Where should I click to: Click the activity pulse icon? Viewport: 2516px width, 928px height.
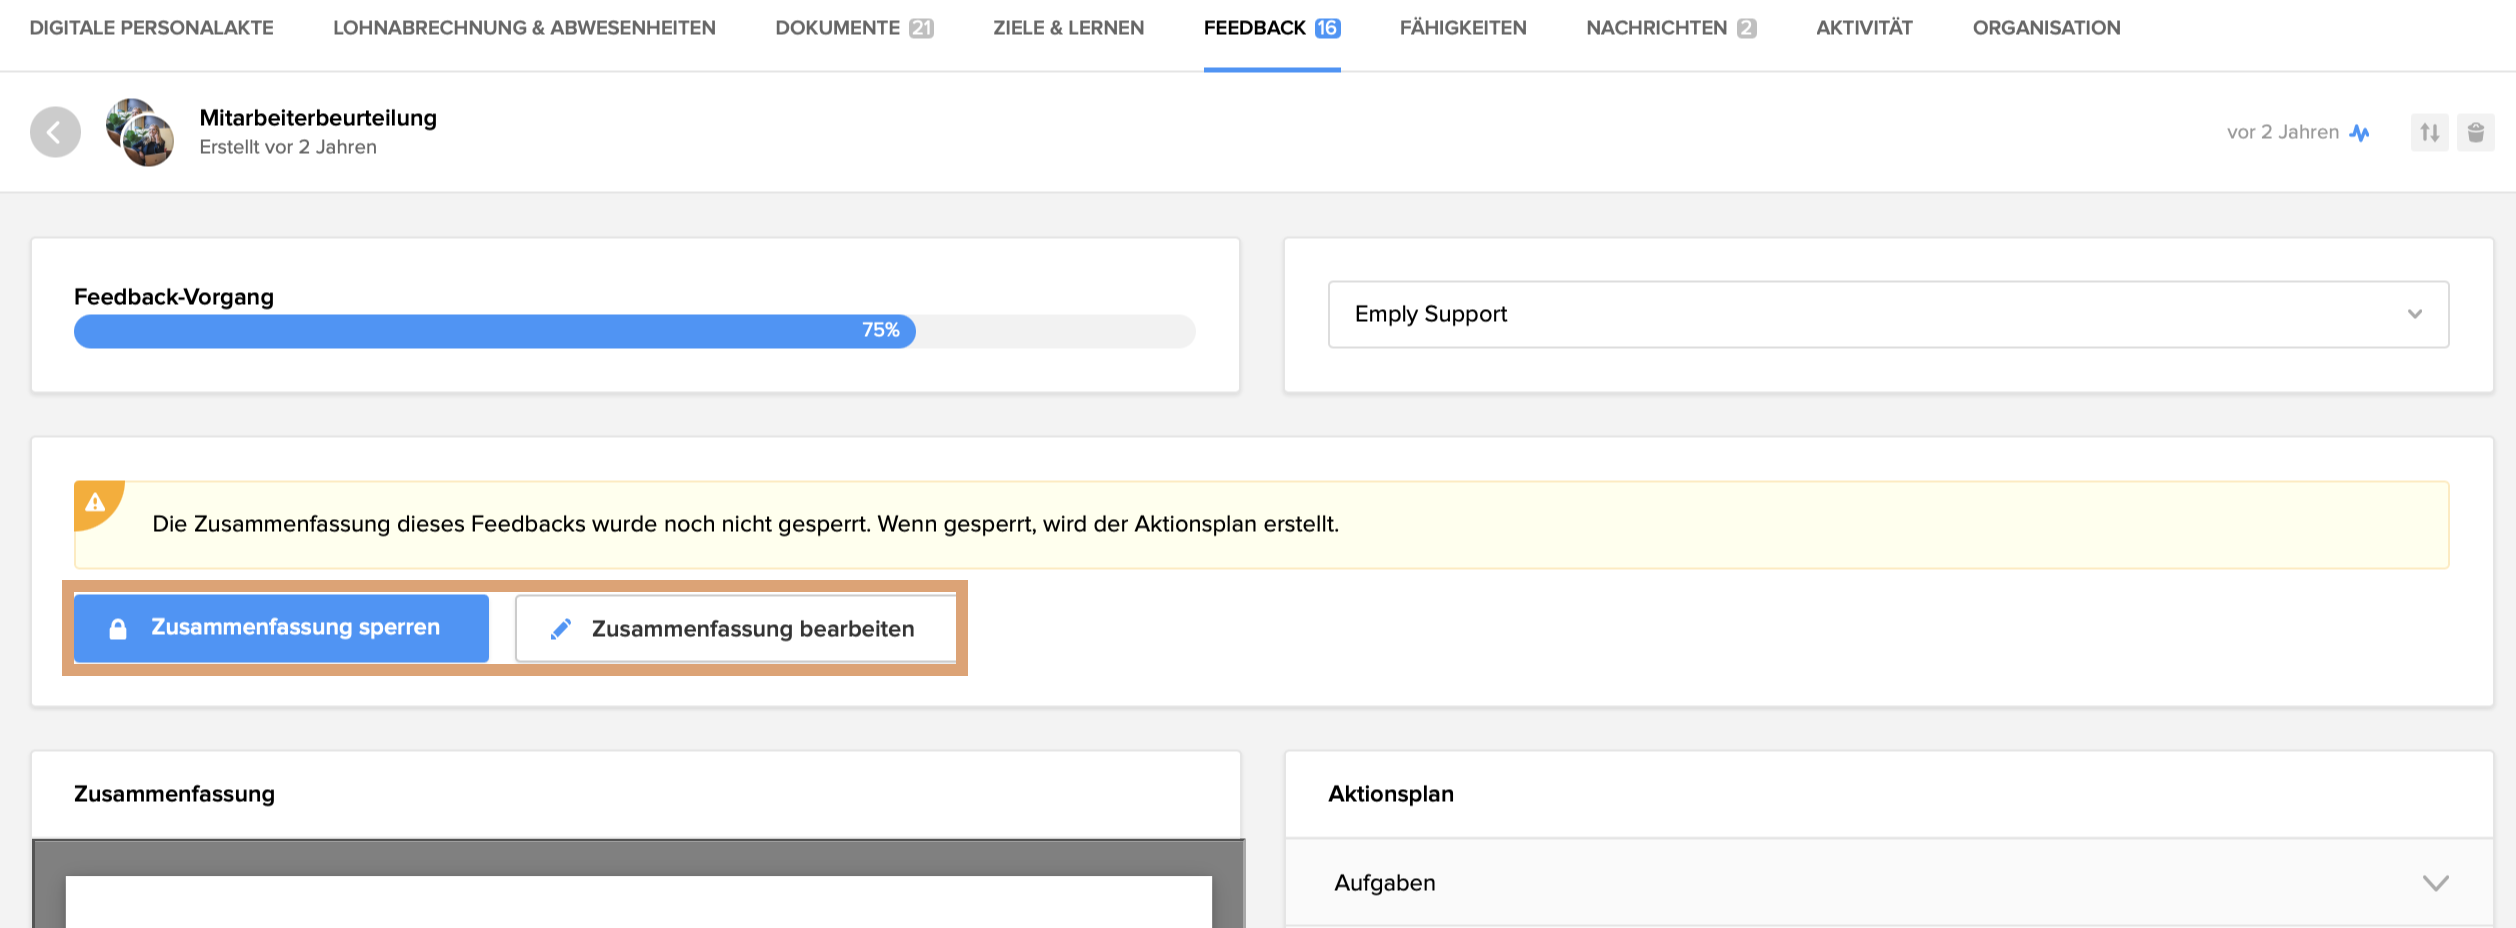click(x=2360, y=133)
